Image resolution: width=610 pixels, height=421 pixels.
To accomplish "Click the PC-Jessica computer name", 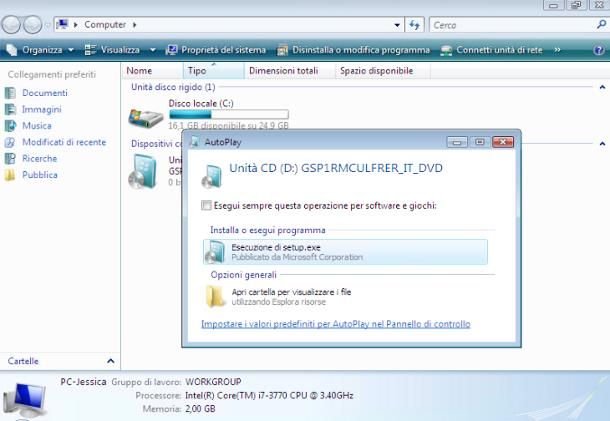I will click(x=83, y=382).
